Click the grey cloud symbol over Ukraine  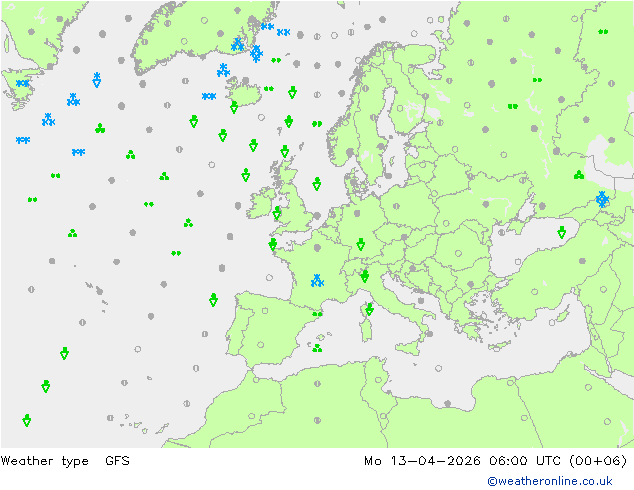tap(486, 204)
